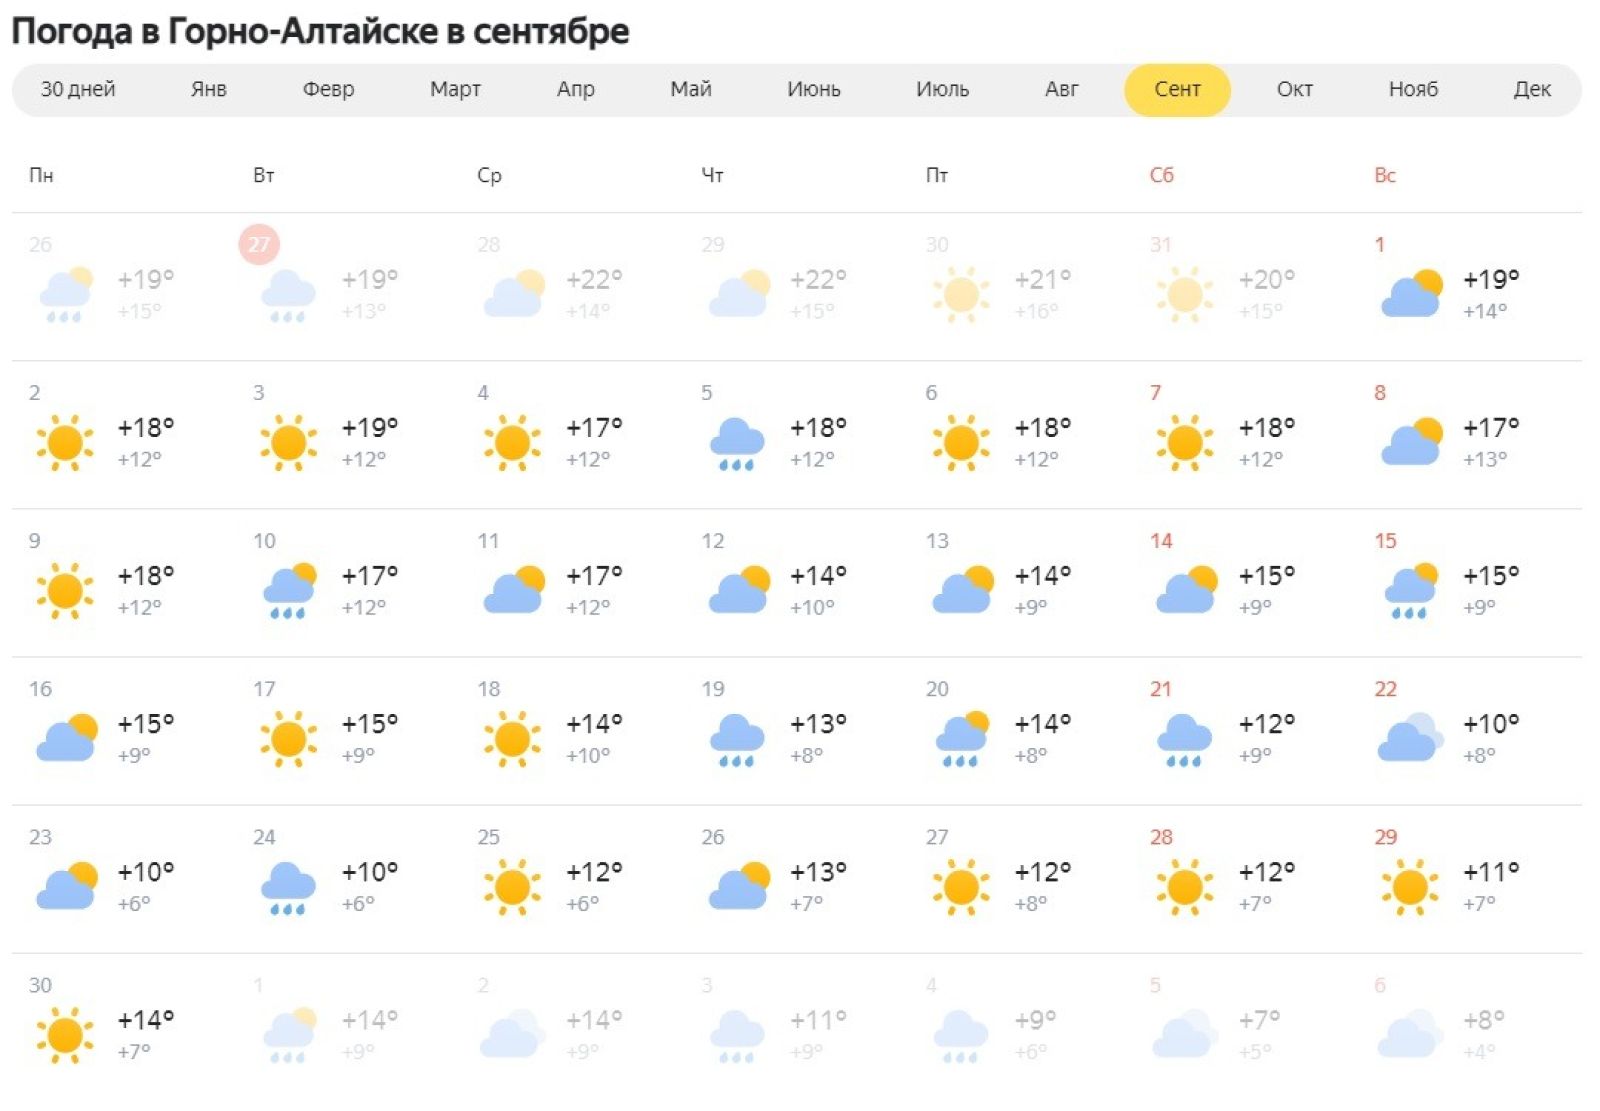
Task: Open the Окт month tab
Action: (x=1294, y=90)
